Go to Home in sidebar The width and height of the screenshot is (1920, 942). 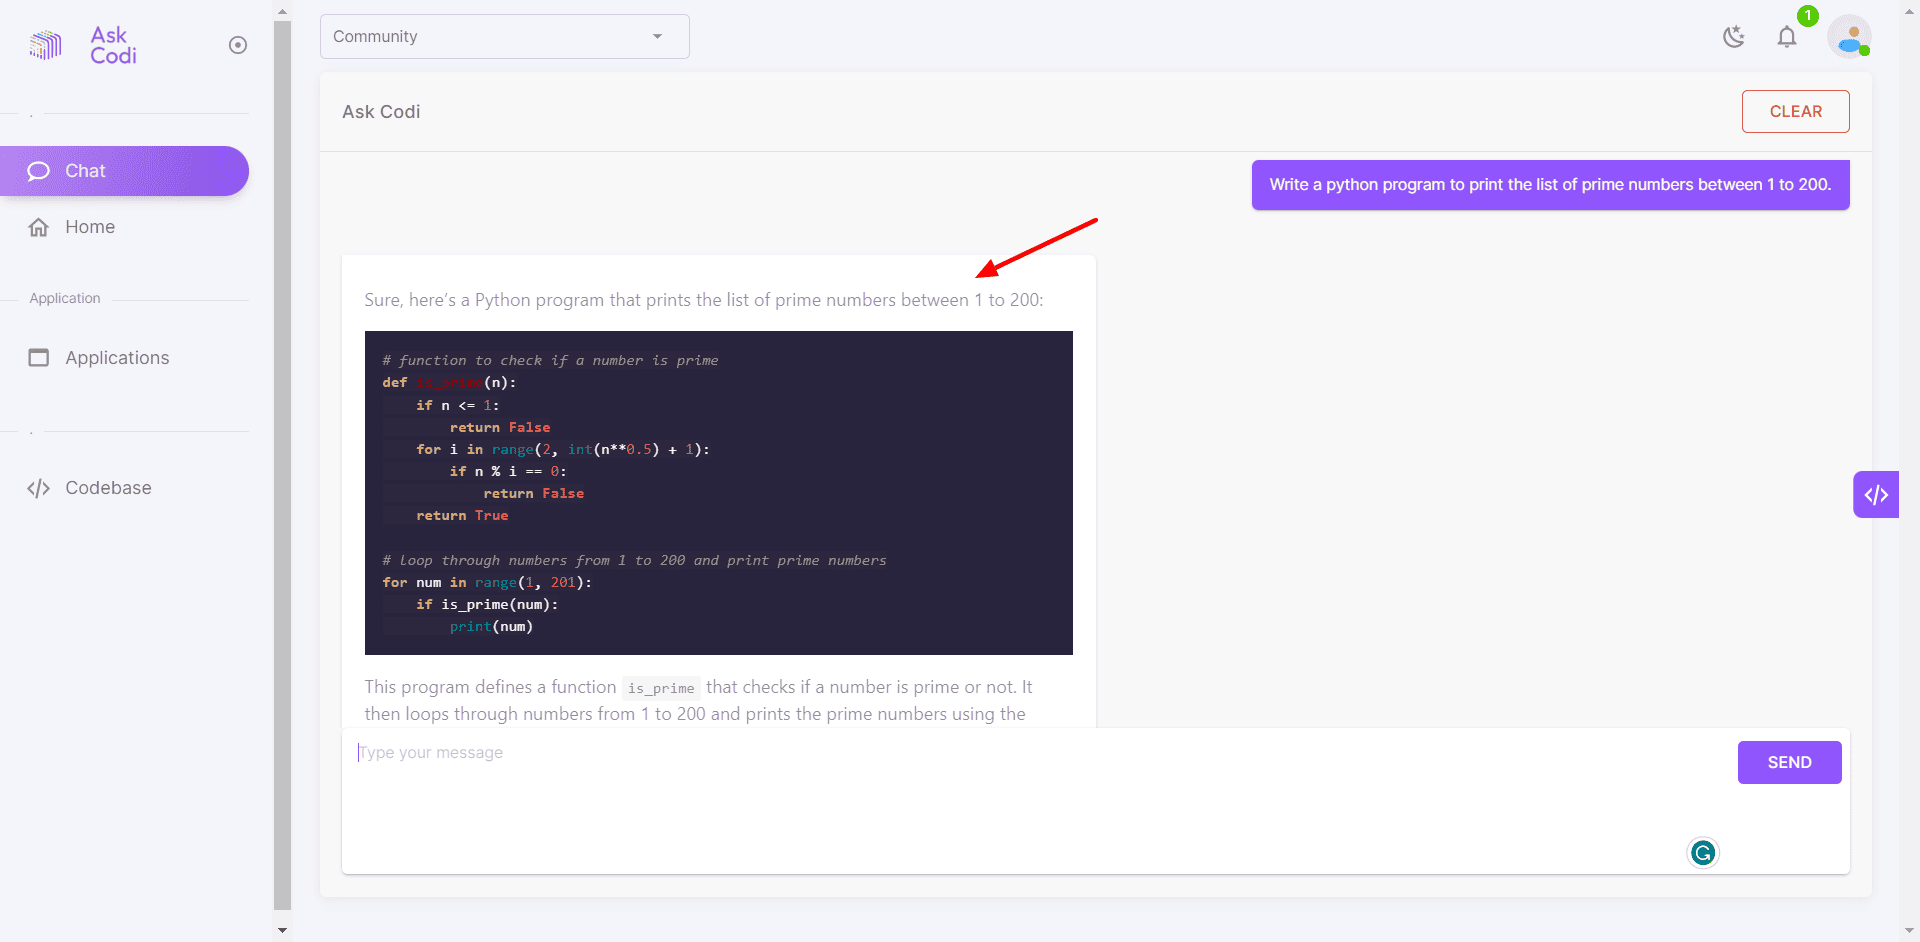coord(90,227)
